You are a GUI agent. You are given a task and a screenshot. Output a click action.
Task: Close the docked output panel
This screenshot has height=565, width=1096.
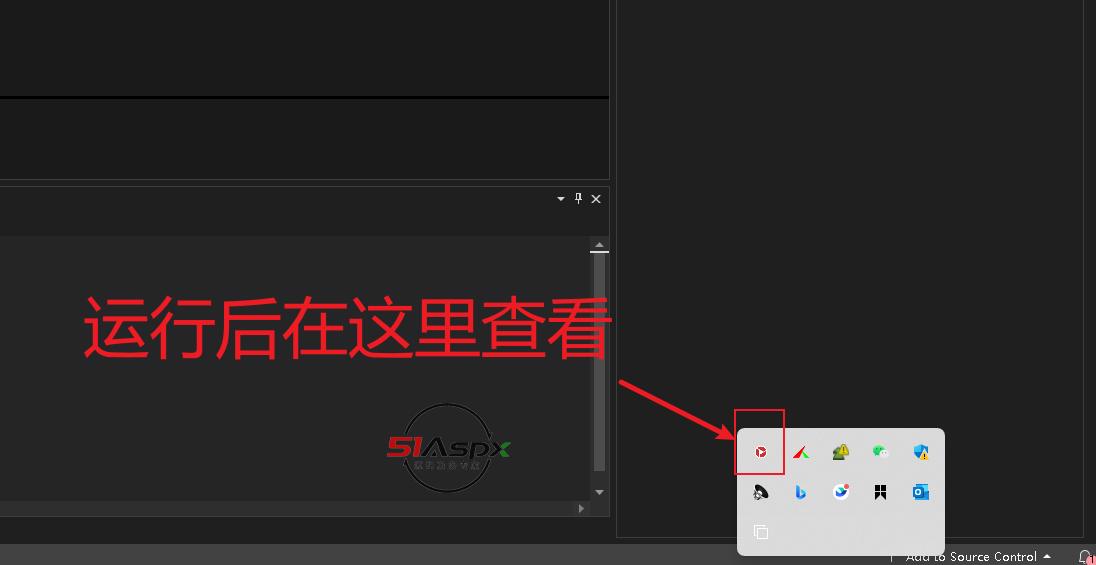(596, 199)
